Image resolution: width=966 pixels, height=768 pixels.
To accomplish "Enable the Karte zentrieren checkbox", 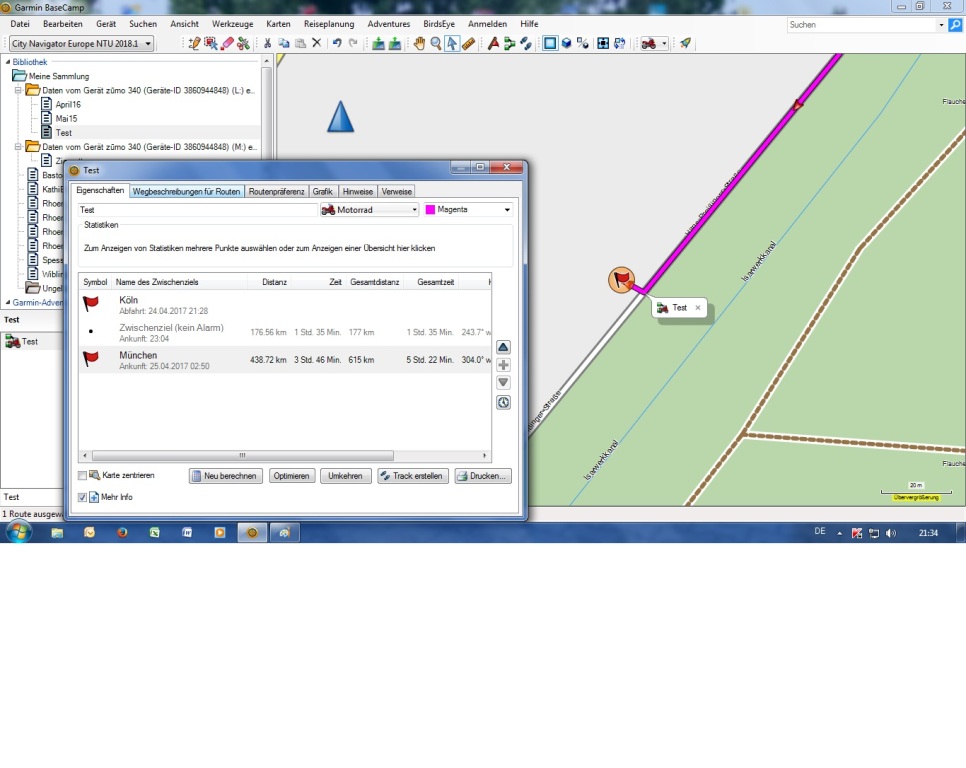I will point(83,476).
